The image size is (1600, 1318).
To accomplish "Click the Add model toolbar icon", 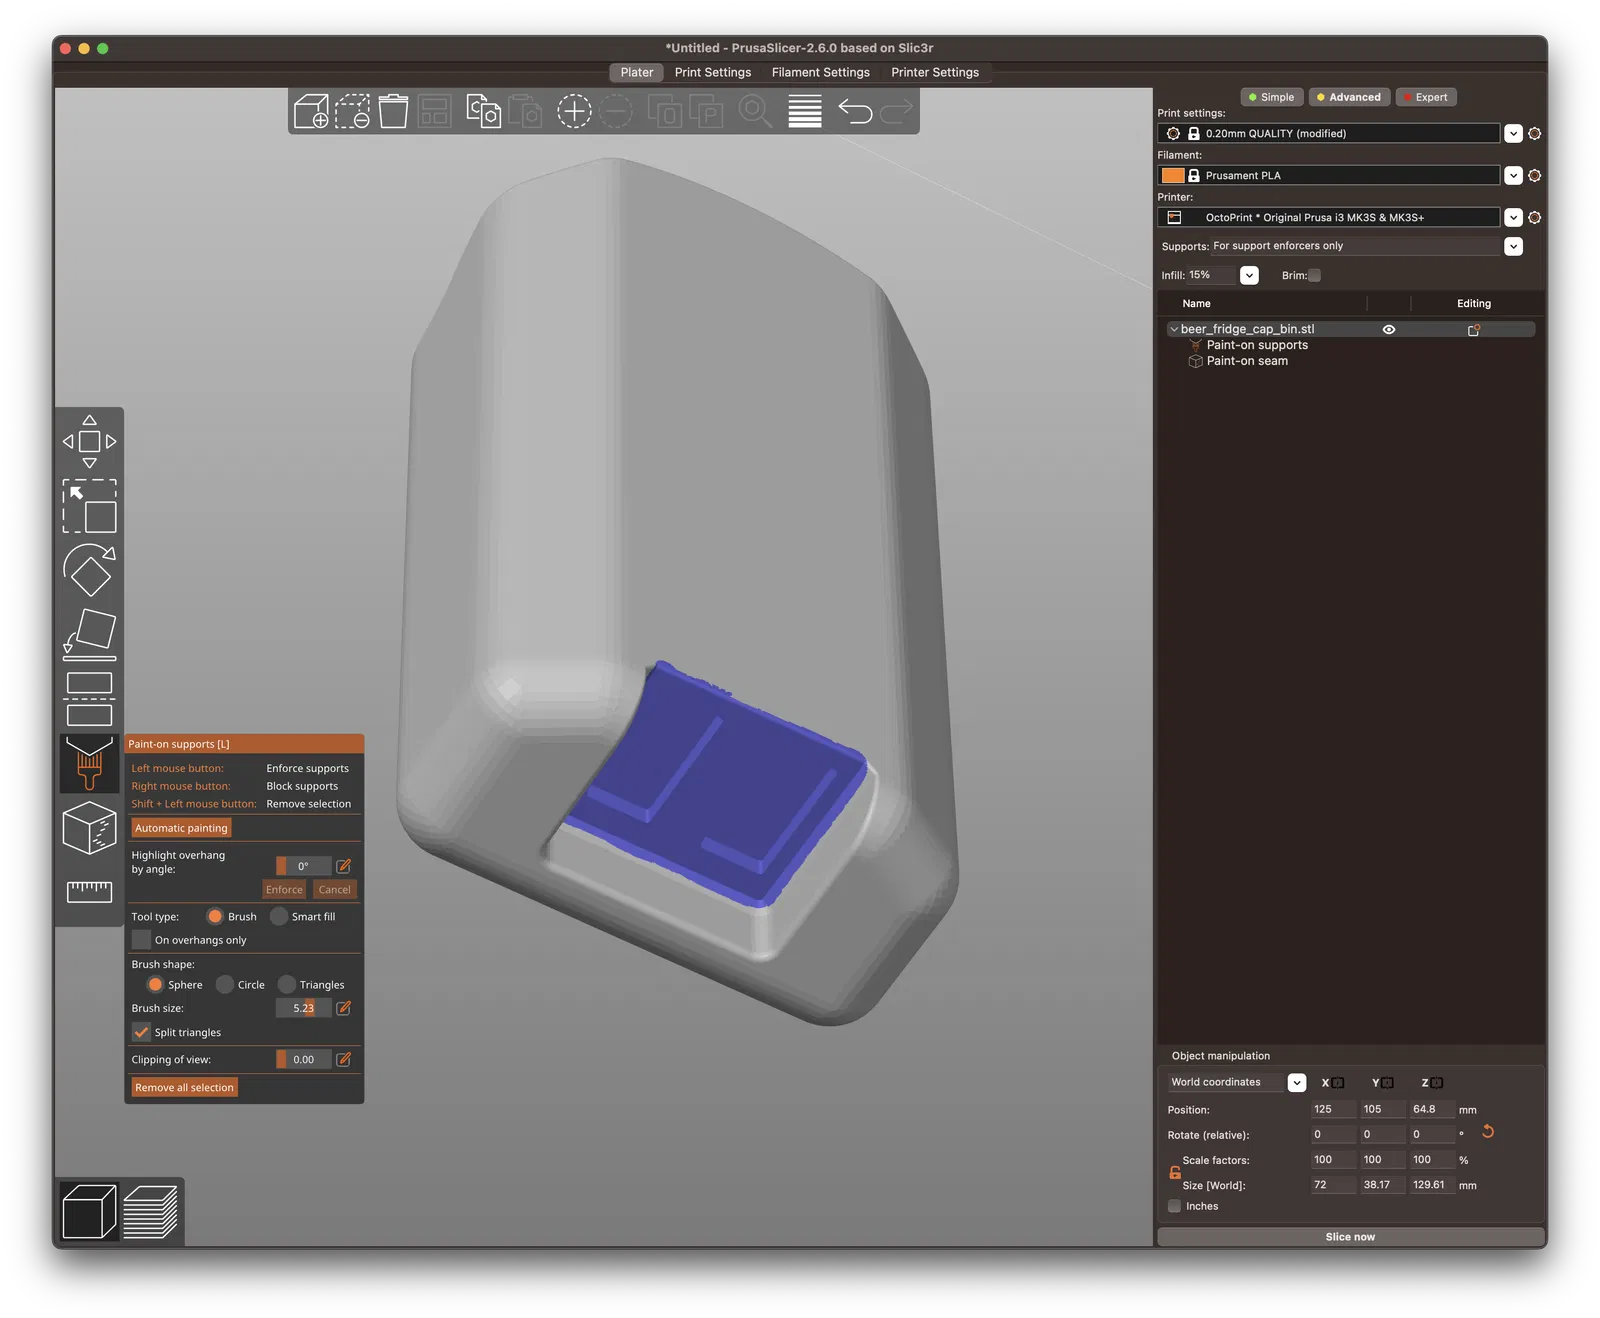I will click(x=311, y=112).
